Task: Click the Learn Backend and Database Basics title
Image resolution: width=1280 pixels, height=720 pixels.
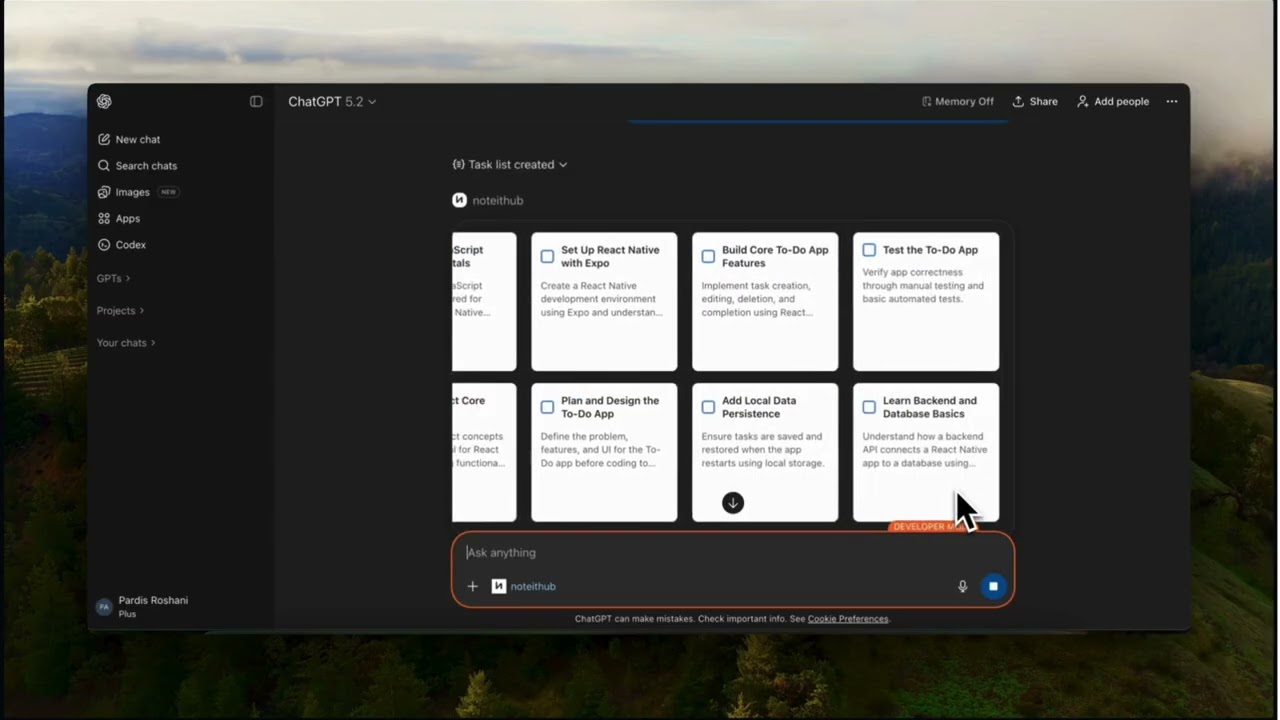Action: click(930, 407)
